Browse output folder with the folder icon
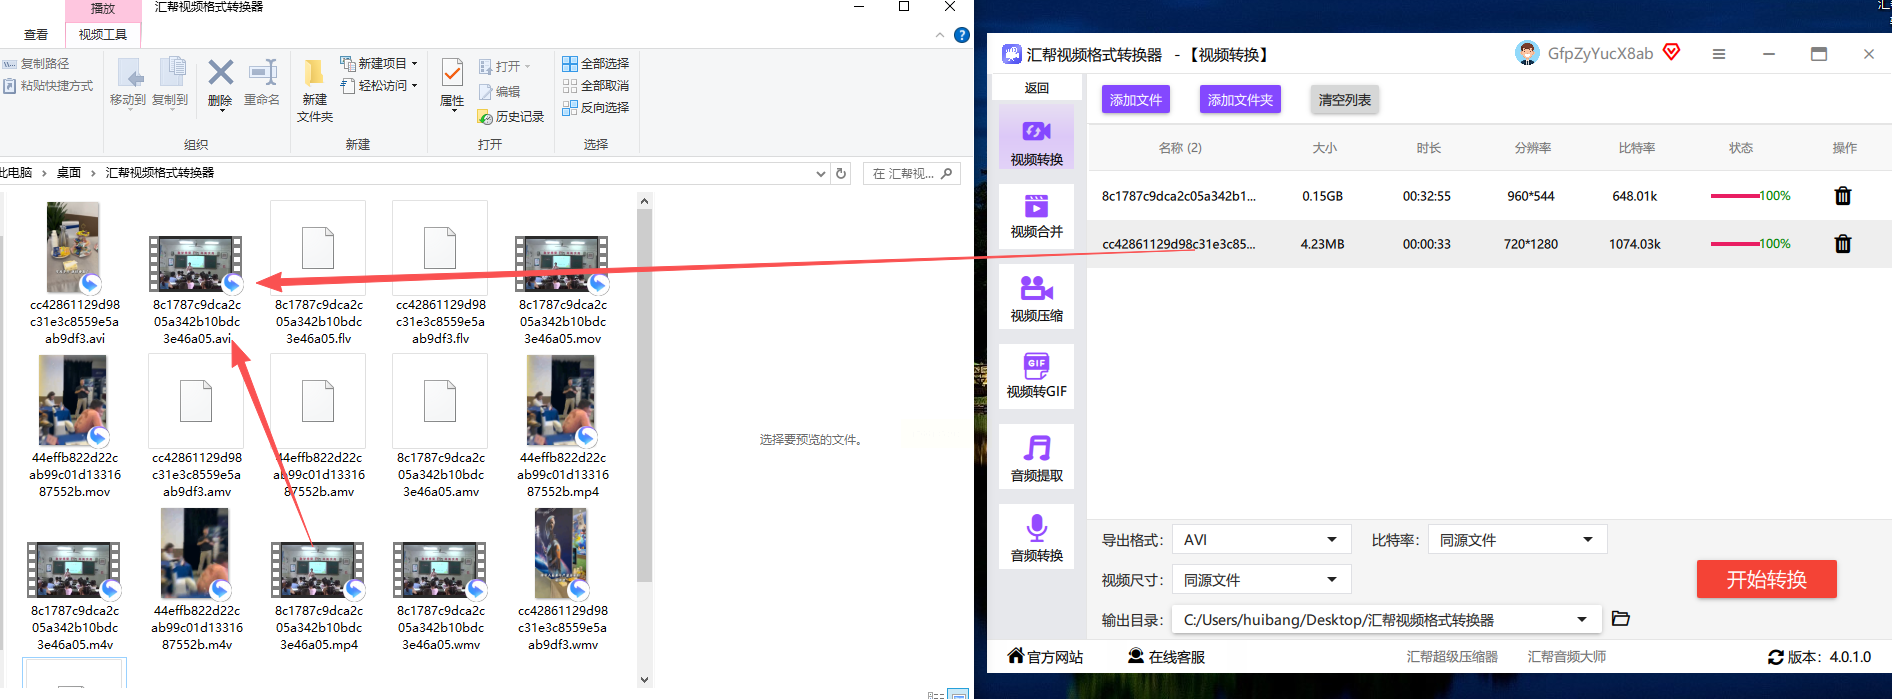The width and height of the screenshot is (1892, 699). [x=1621, y=619]
